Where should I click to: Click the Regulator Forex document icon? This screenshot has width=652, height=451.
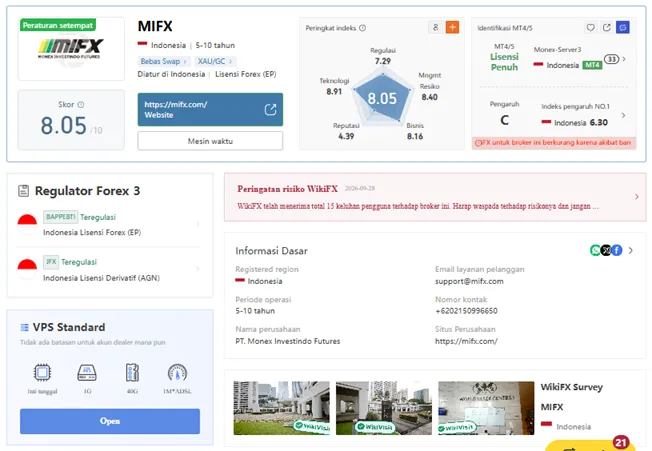point(24,191)
